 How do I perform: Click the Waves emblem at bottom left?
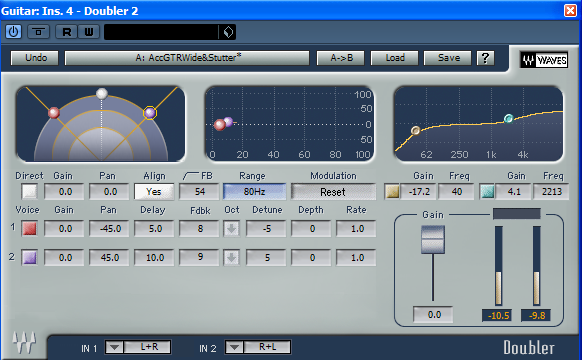(24, 342)
